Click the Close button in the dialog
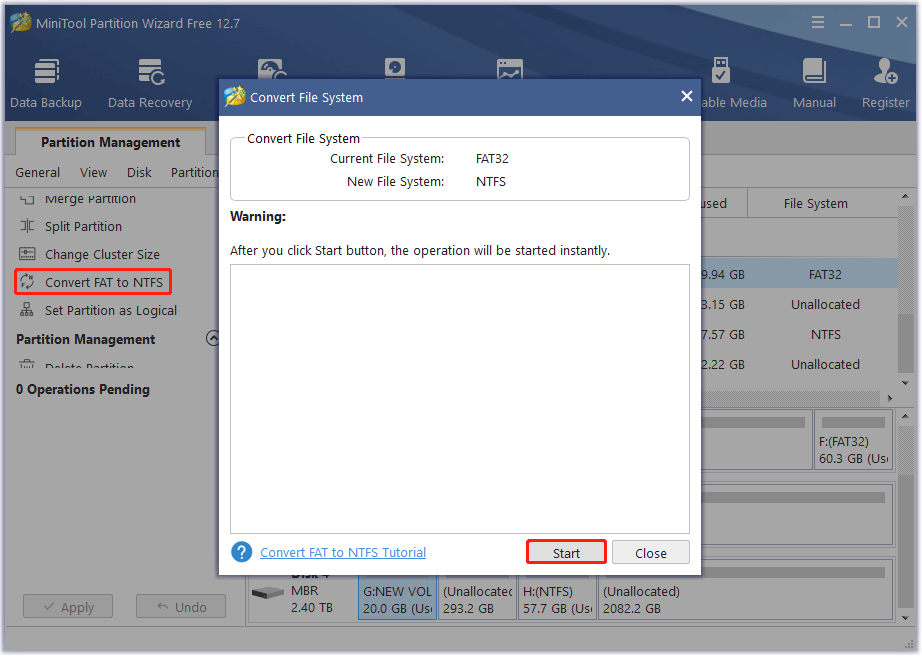Screen dimensions: 922x656 click(650, 553)
